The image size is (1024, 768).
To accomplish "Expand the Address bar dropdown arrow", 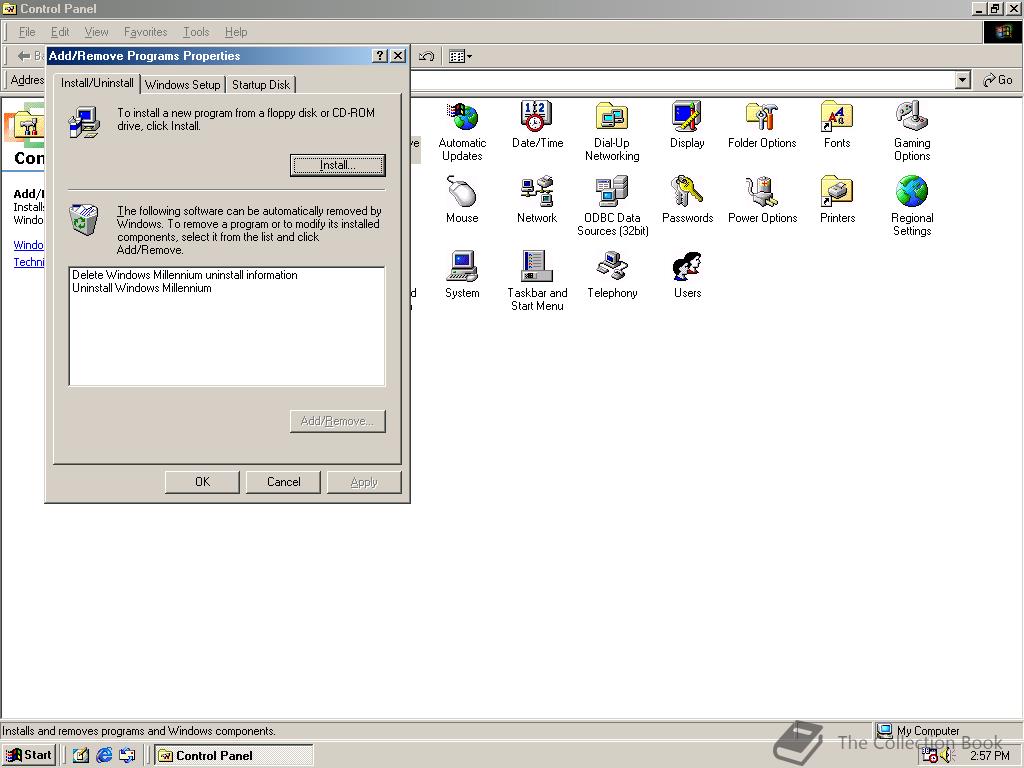I will point(962,80).
